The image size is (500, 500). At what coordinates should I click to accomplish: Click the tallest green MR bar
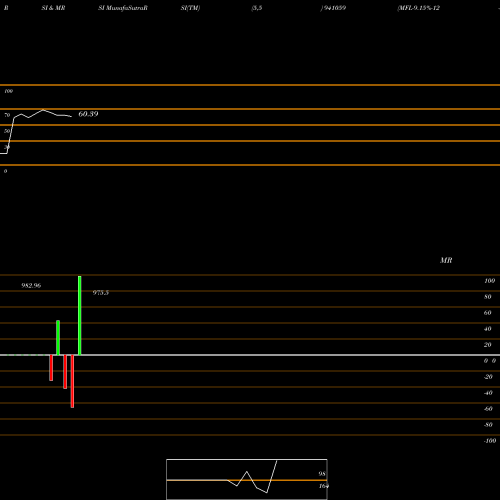[x=80, y=315]
